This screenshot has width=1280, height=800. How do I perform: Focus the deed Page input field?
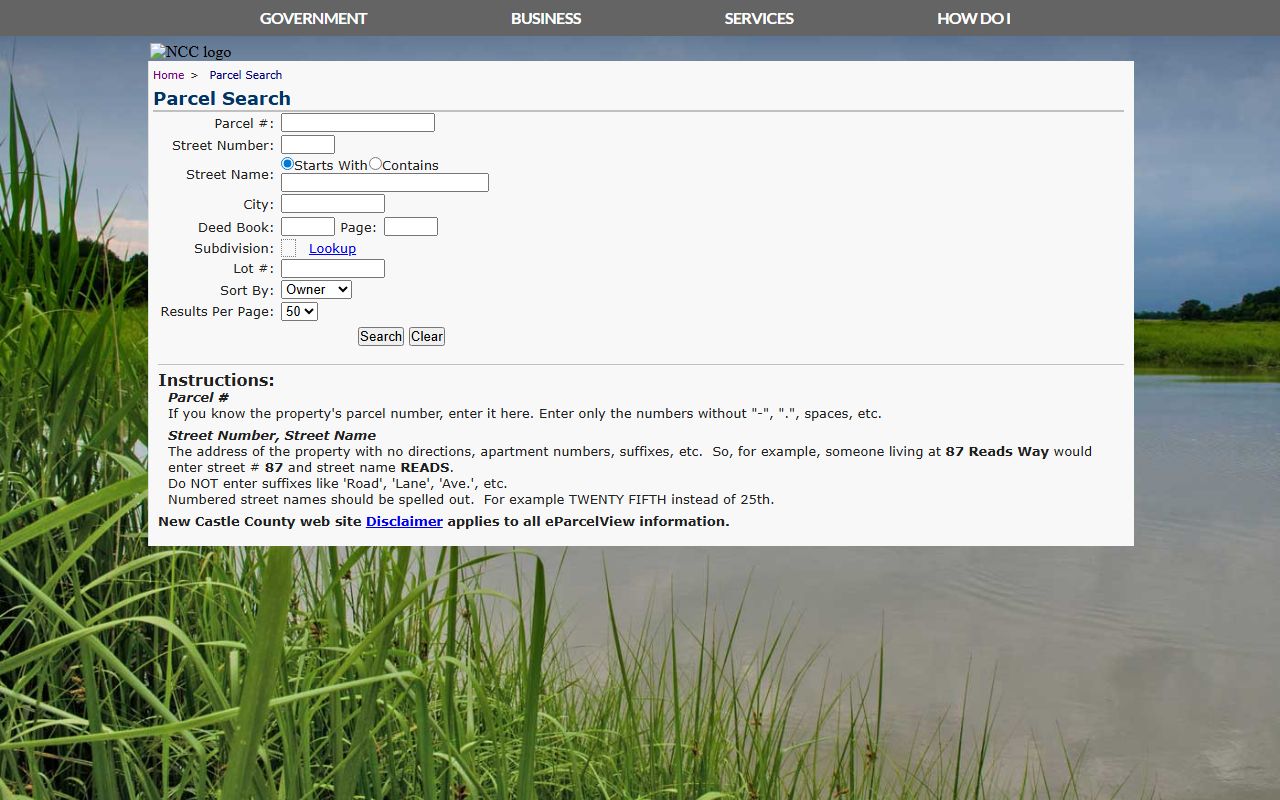(411, 227)
